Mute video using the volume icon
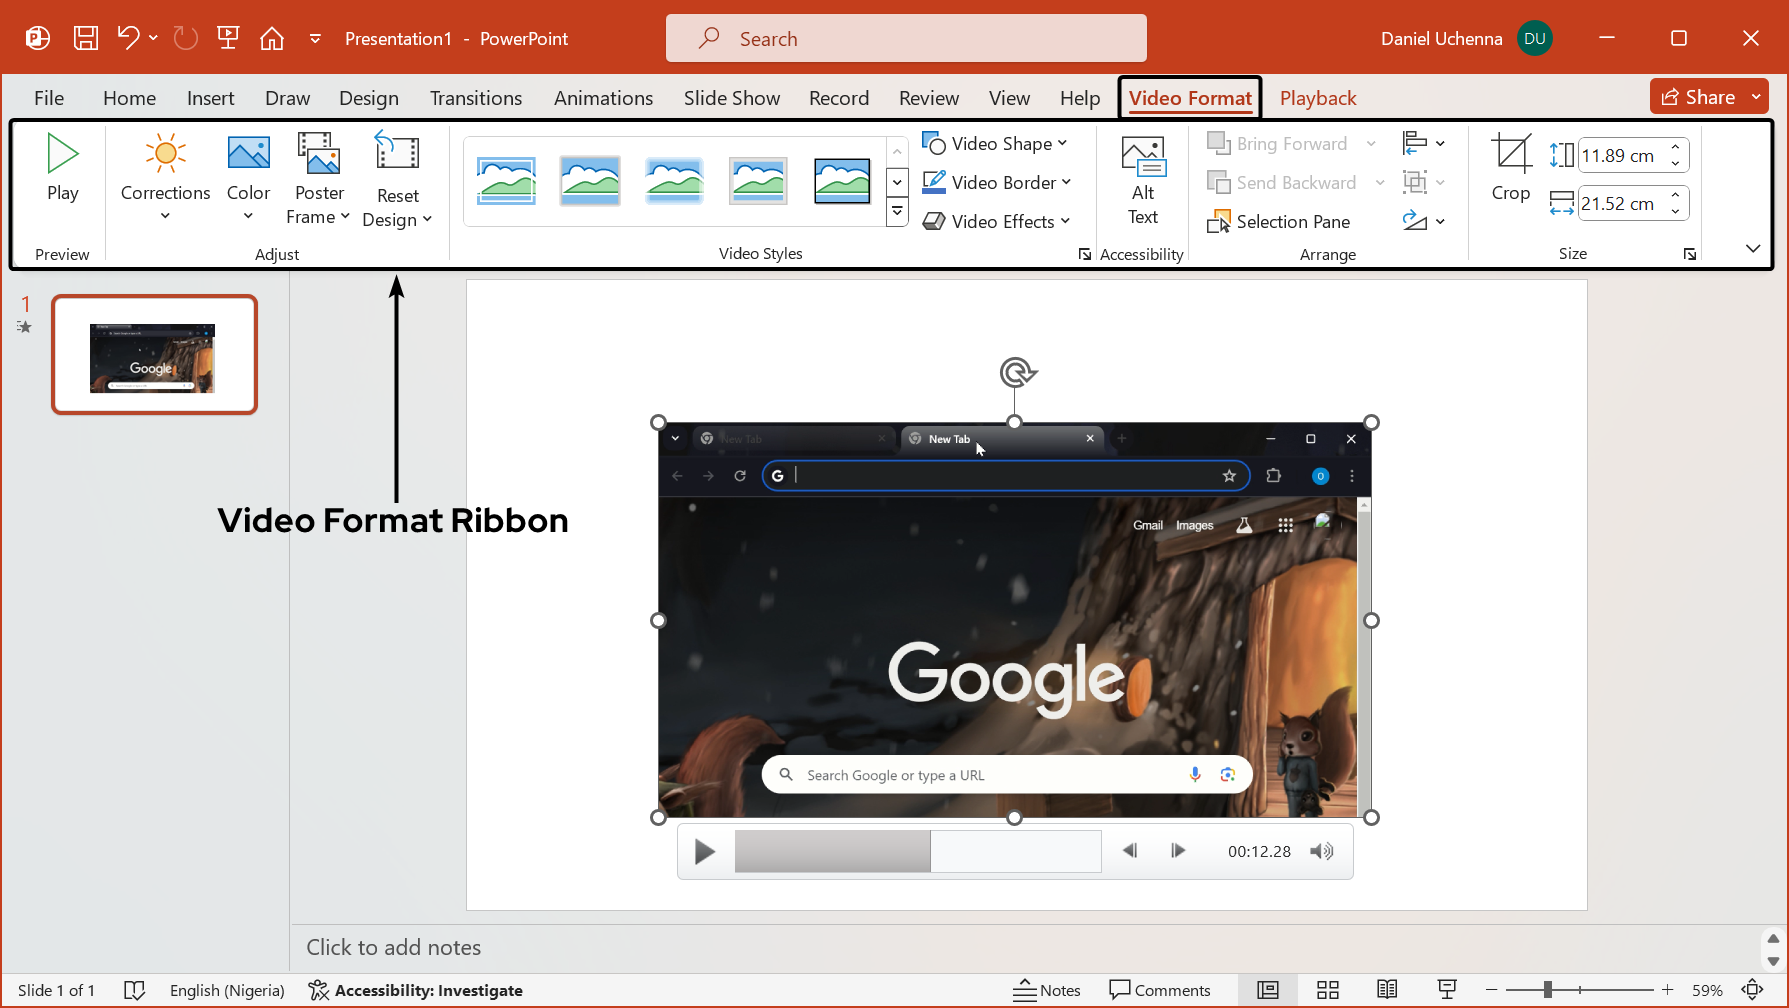 pos(1321,851)
